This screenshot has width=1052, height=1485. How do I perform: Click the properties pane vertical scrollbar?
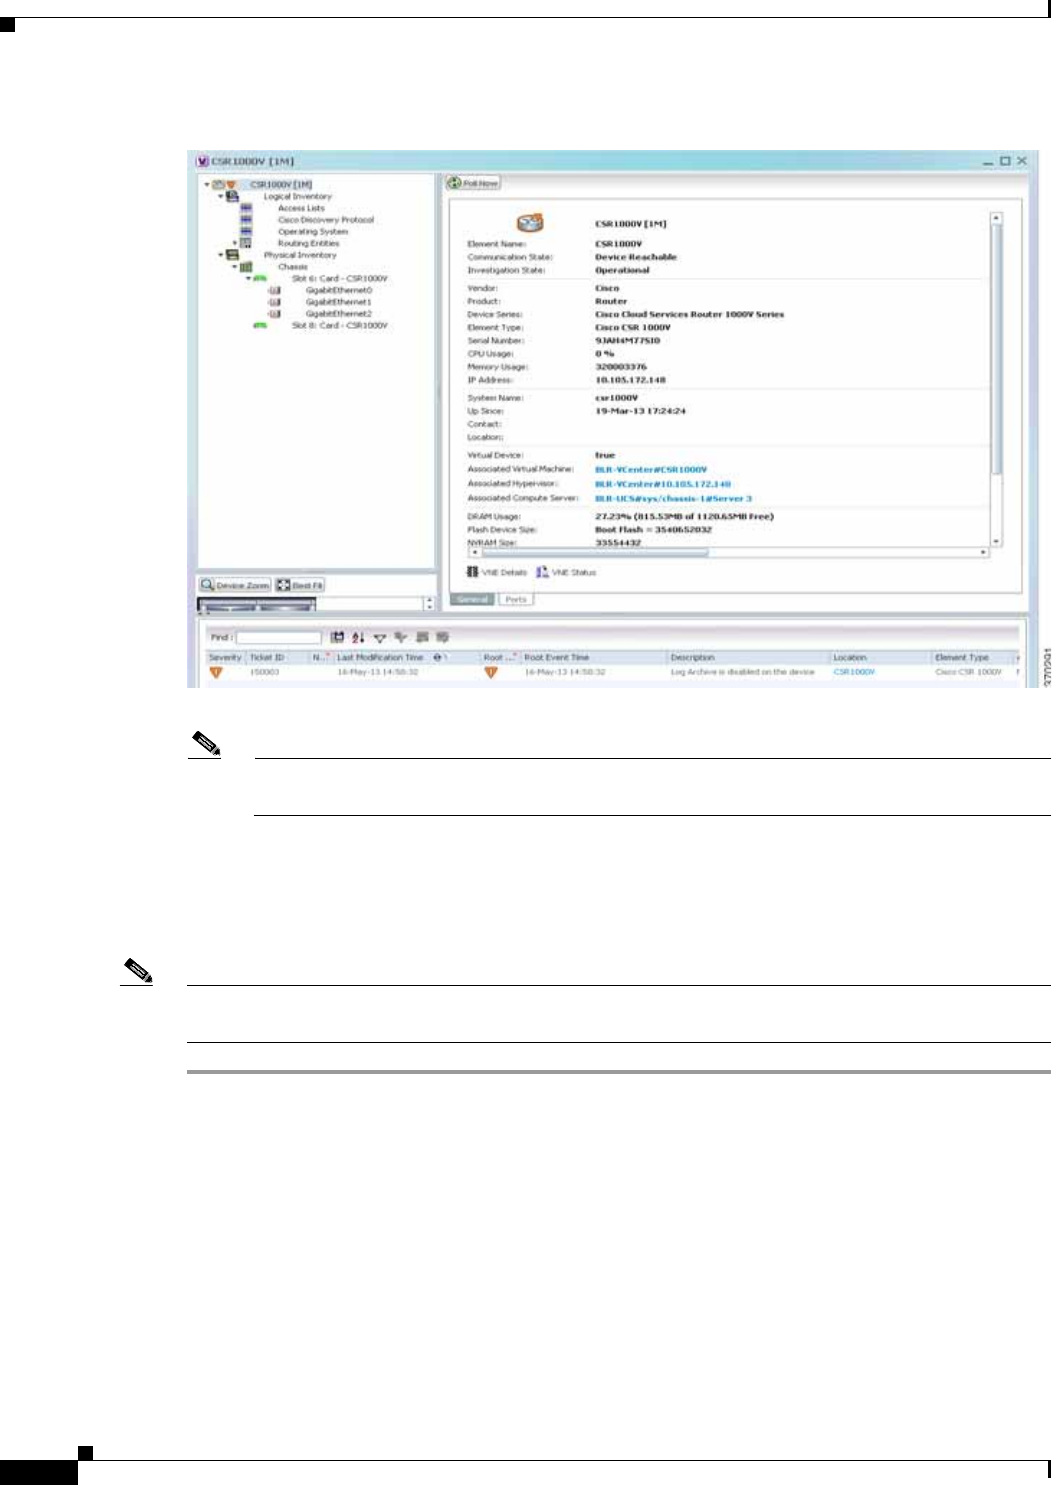point(996,380)
